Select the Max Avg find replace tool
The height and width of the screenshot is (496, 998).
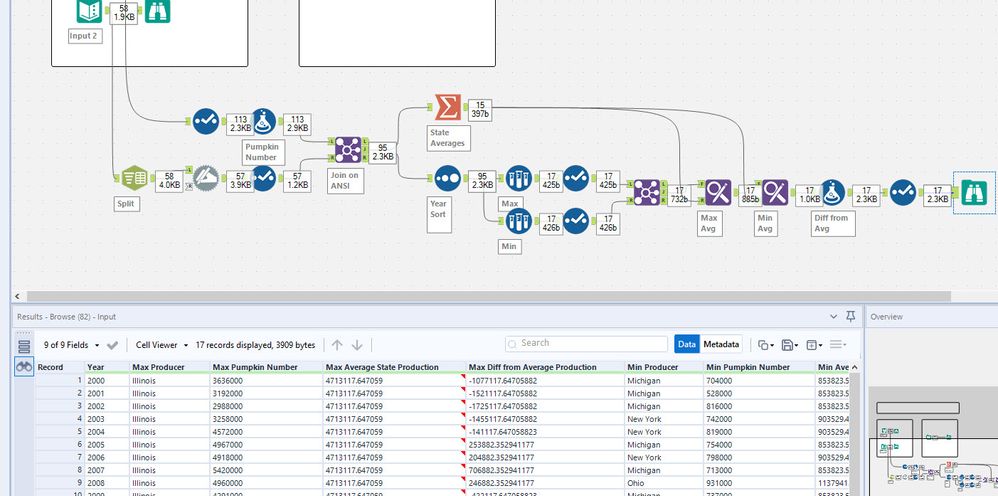pos(718,192)
